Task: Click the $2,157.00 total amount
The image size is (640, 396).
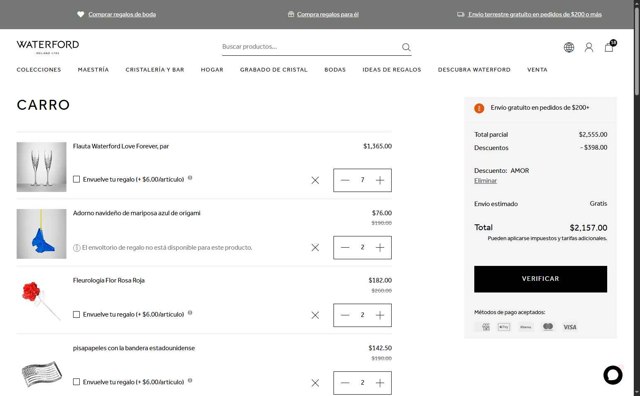Action: 588,228
